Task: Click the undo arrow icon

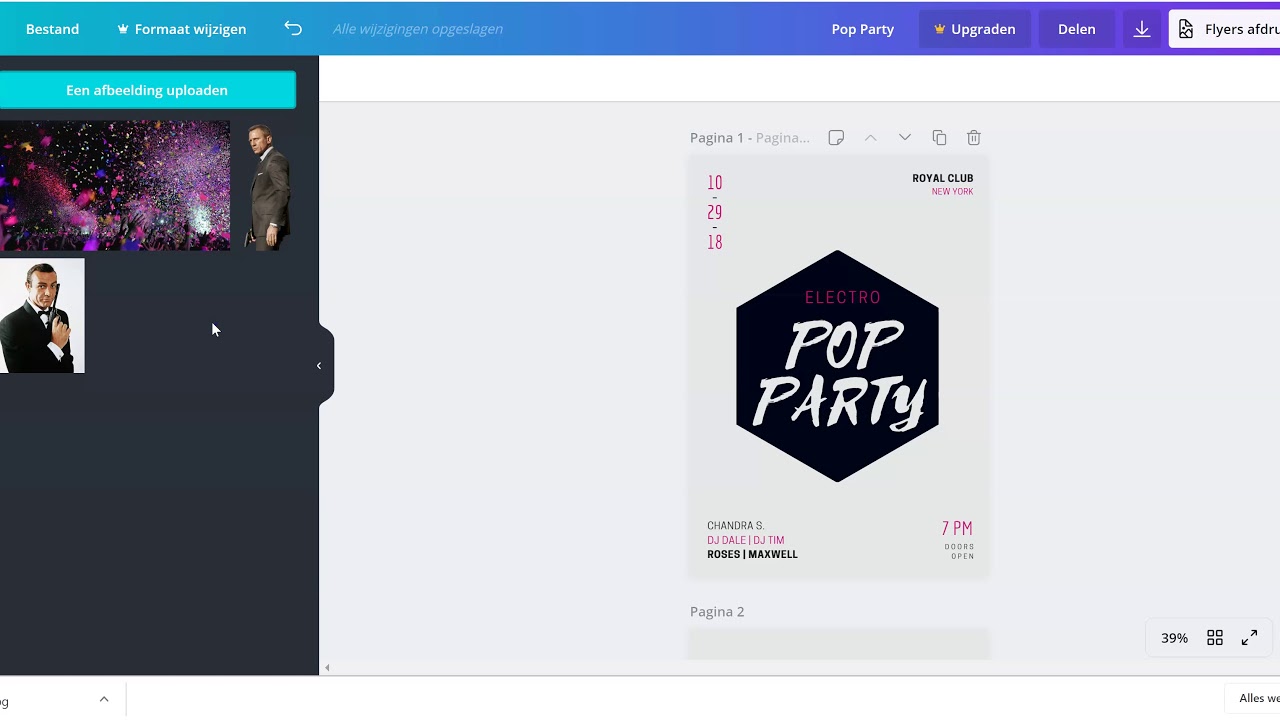Action: coord(293,29)
